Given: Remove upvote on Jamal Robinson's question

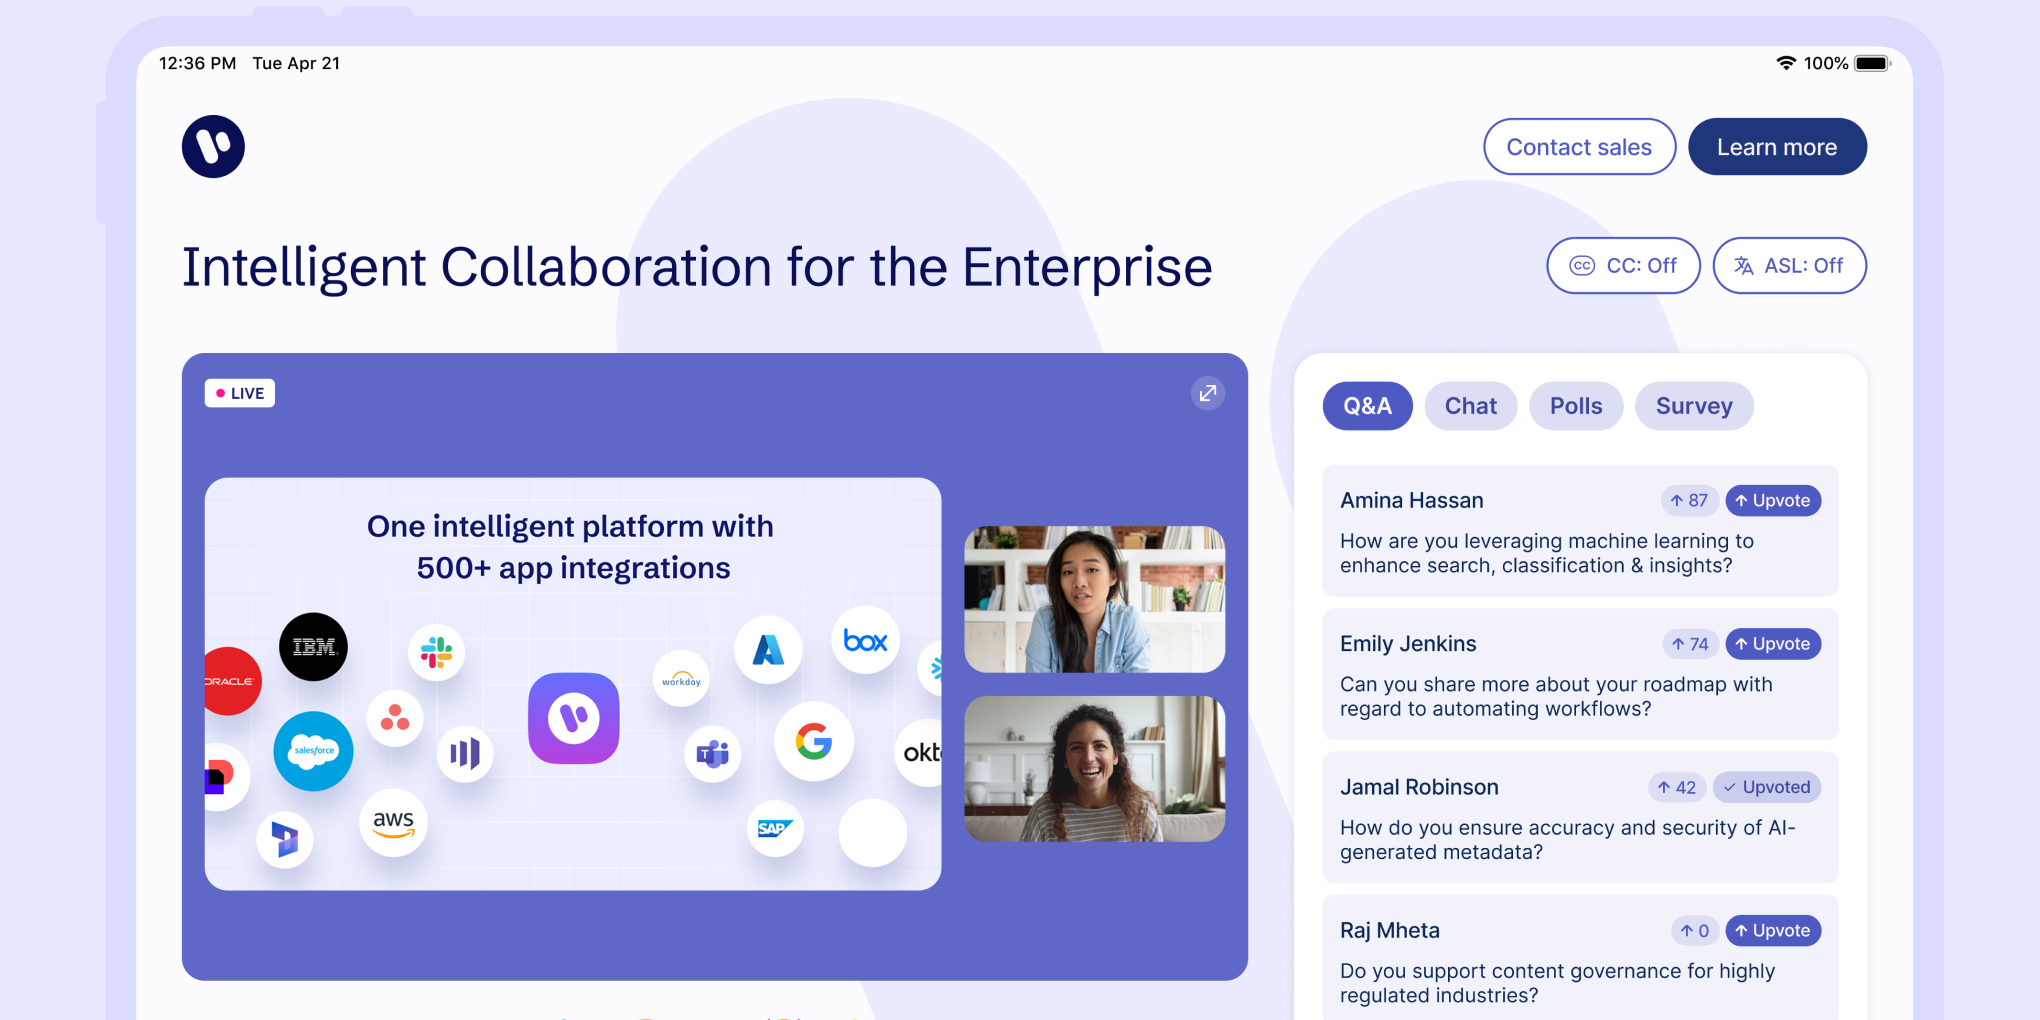Looking at the screenshot, I should tap(1766, 787).
